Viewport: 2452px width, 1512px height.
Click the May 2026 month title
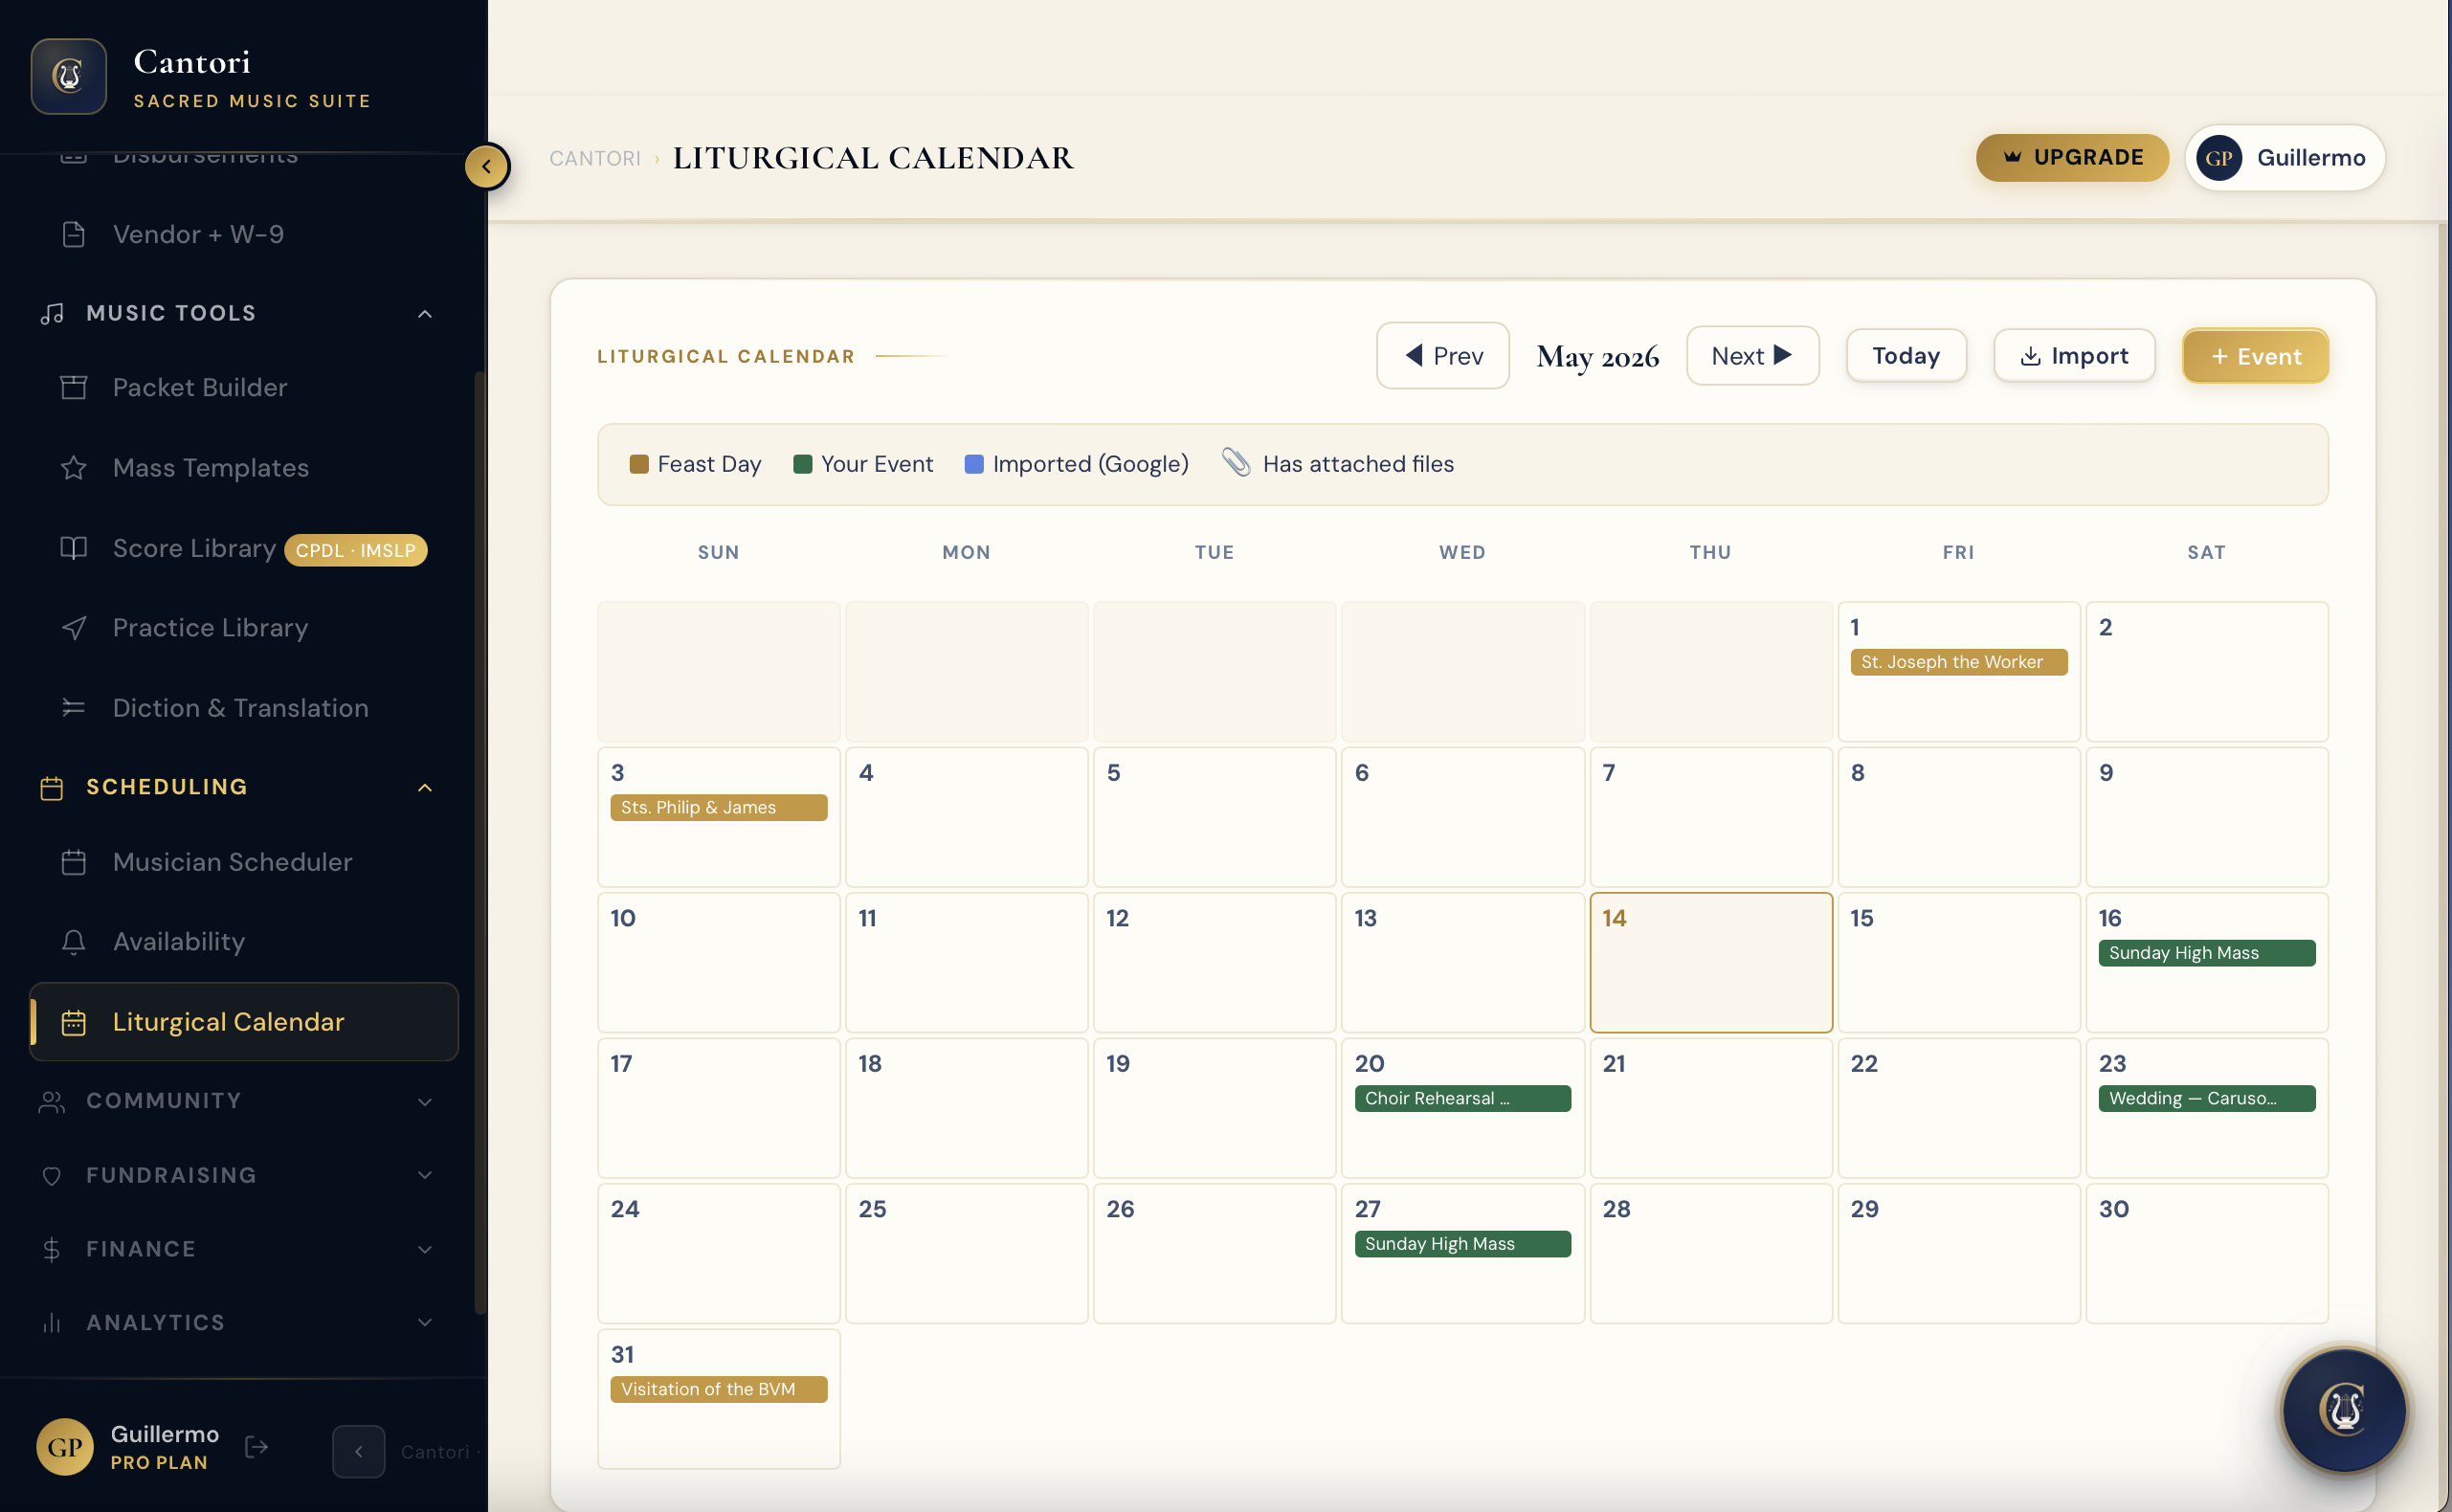[x=1597, y=356]
